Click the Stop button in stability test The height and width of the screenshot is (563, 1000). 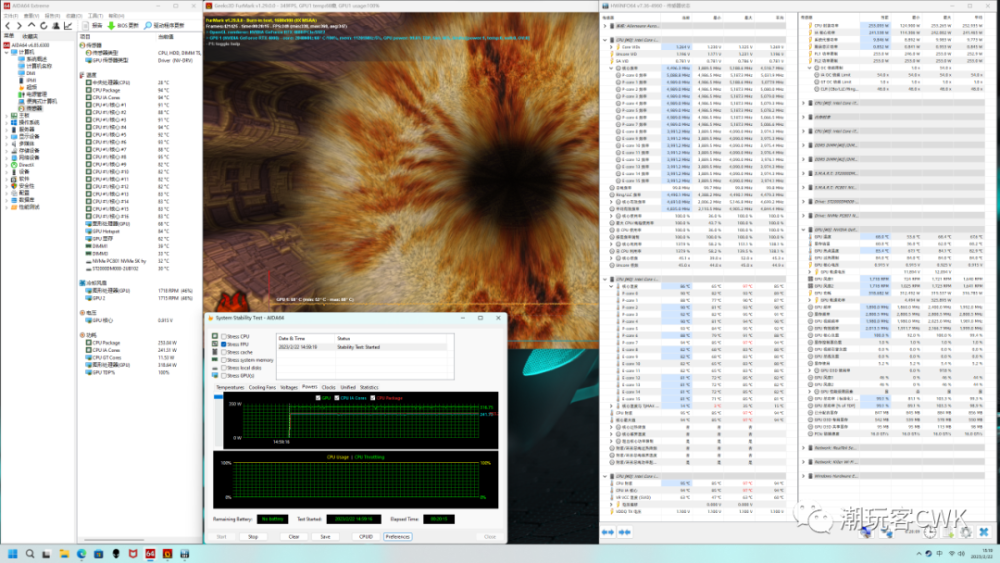pos(253,536)
